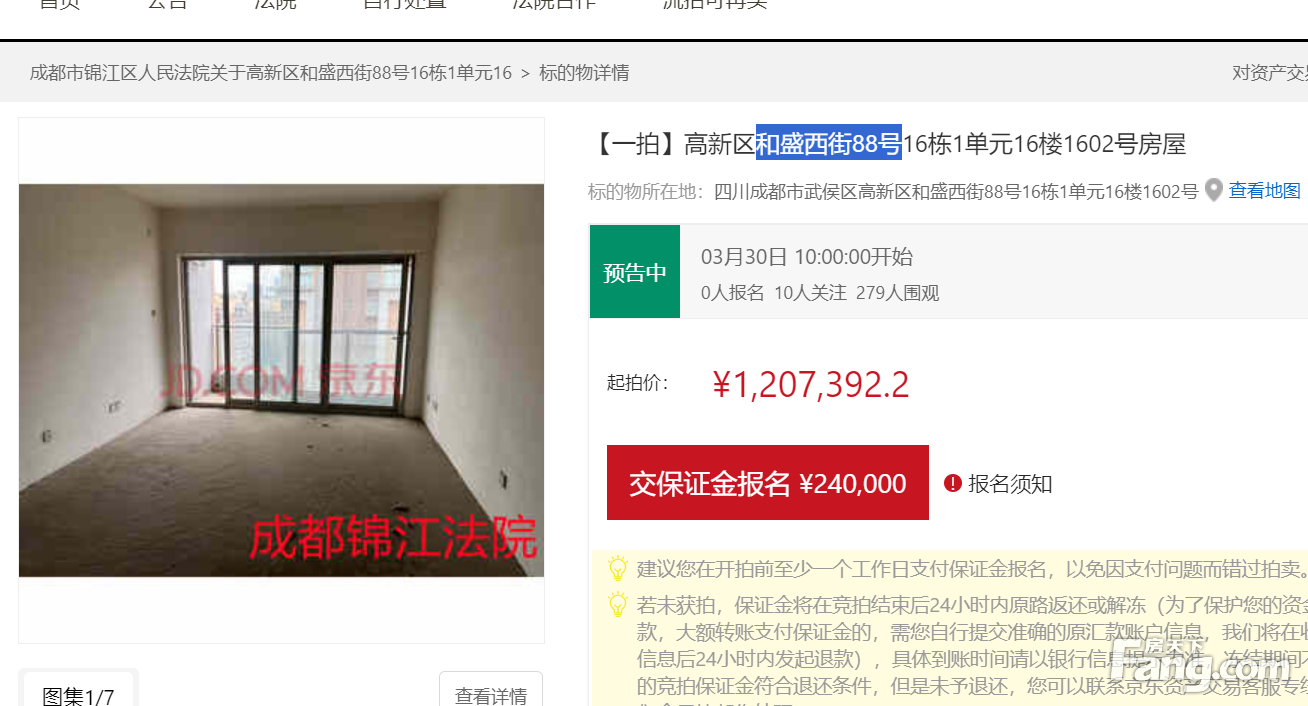
Task: Open the 查看地图 map link
Action: pyautogui.click(x=1264, y=191)
